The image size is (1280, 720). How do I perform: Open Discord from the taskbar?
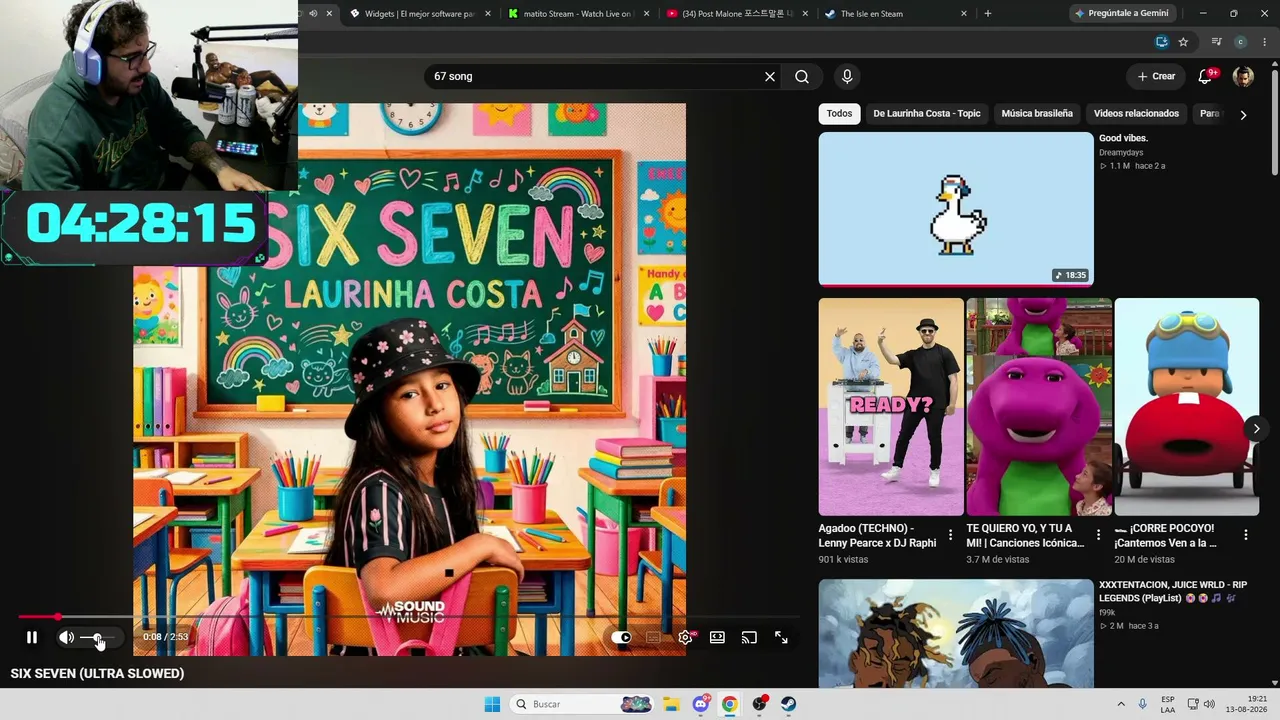pos(701,704)
